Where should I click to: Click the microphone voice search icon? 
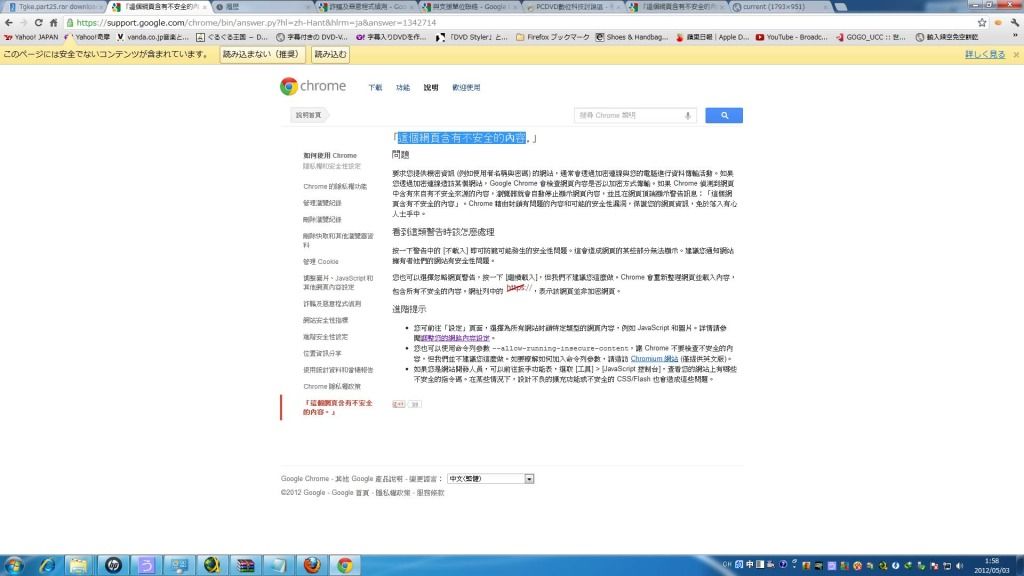click(688, 116)
